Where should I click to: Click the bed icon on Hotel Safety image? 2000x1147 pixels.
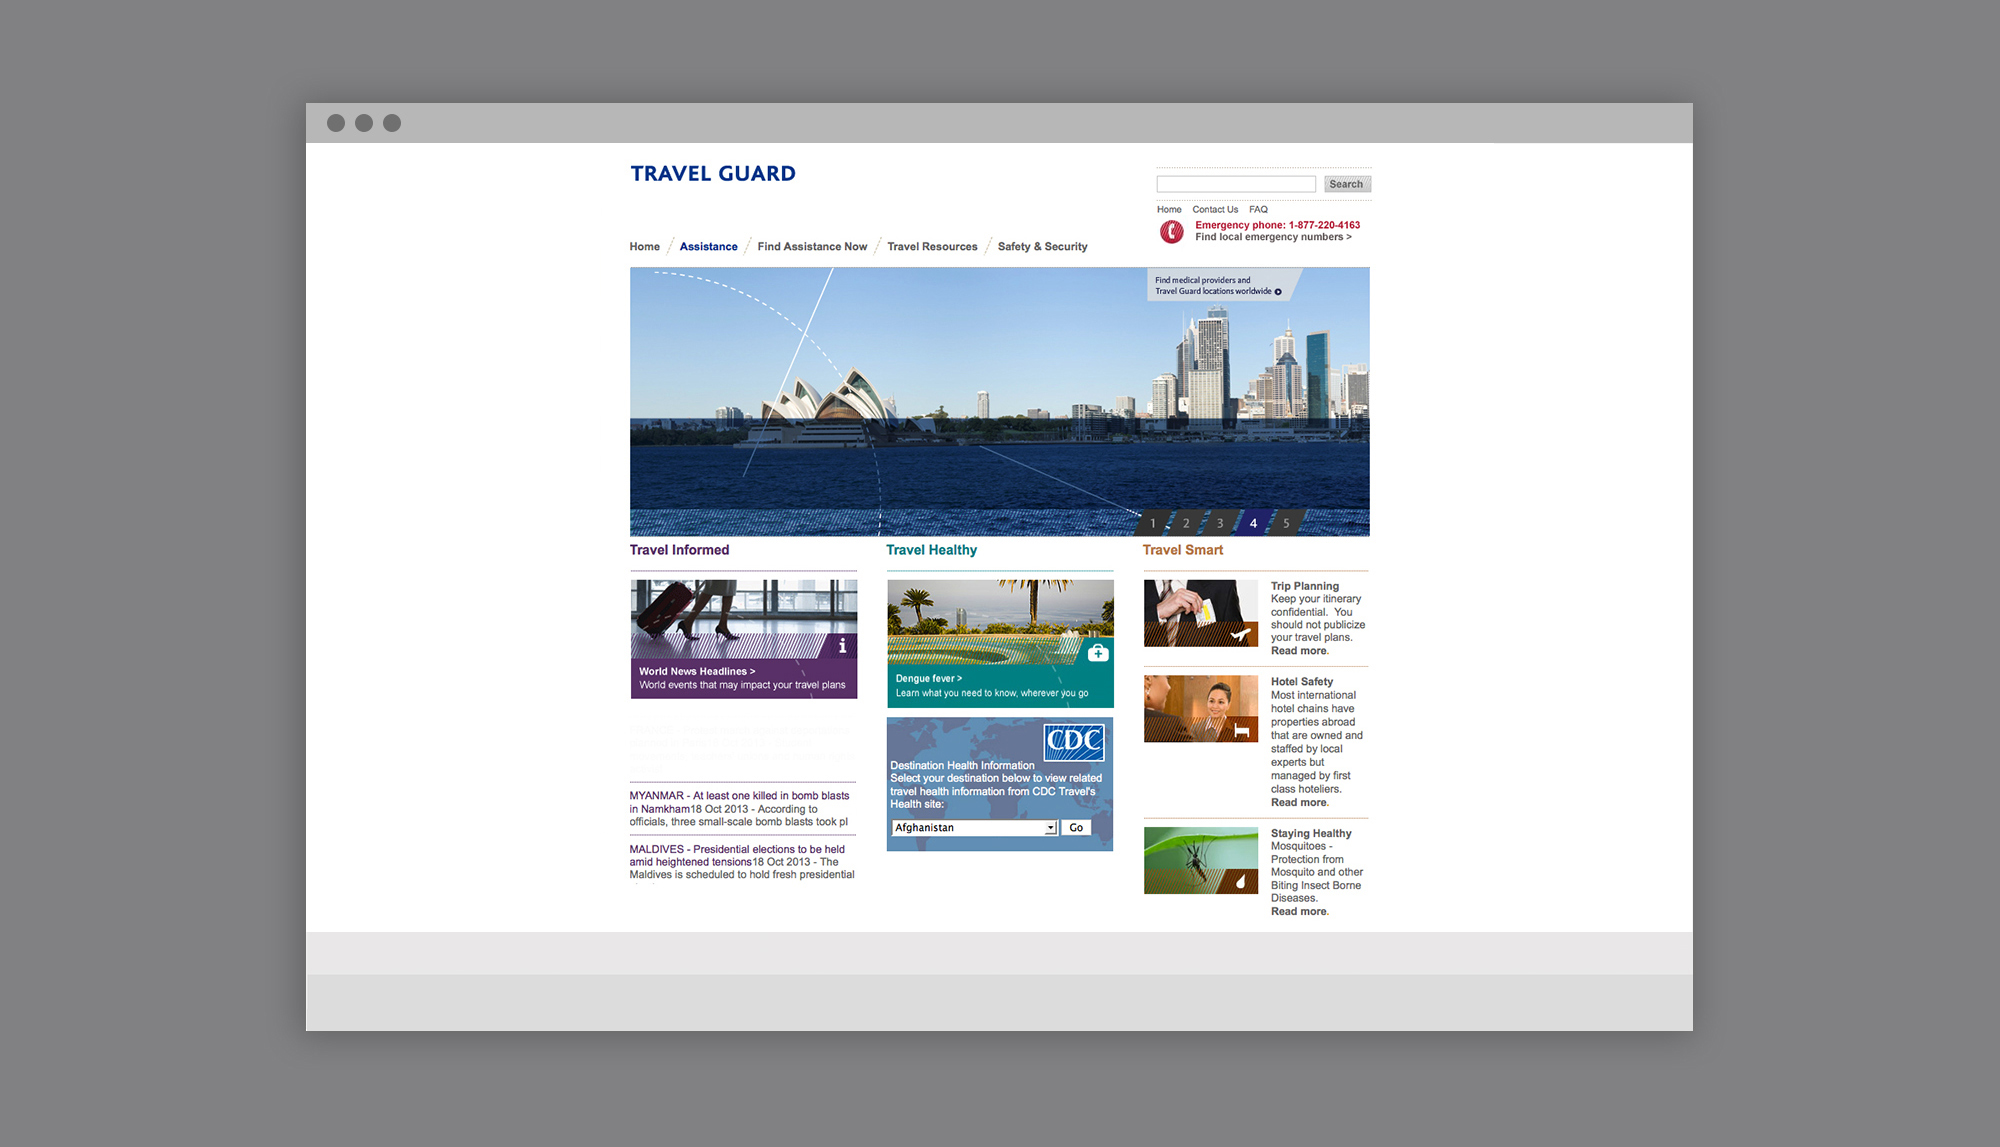1241,731
